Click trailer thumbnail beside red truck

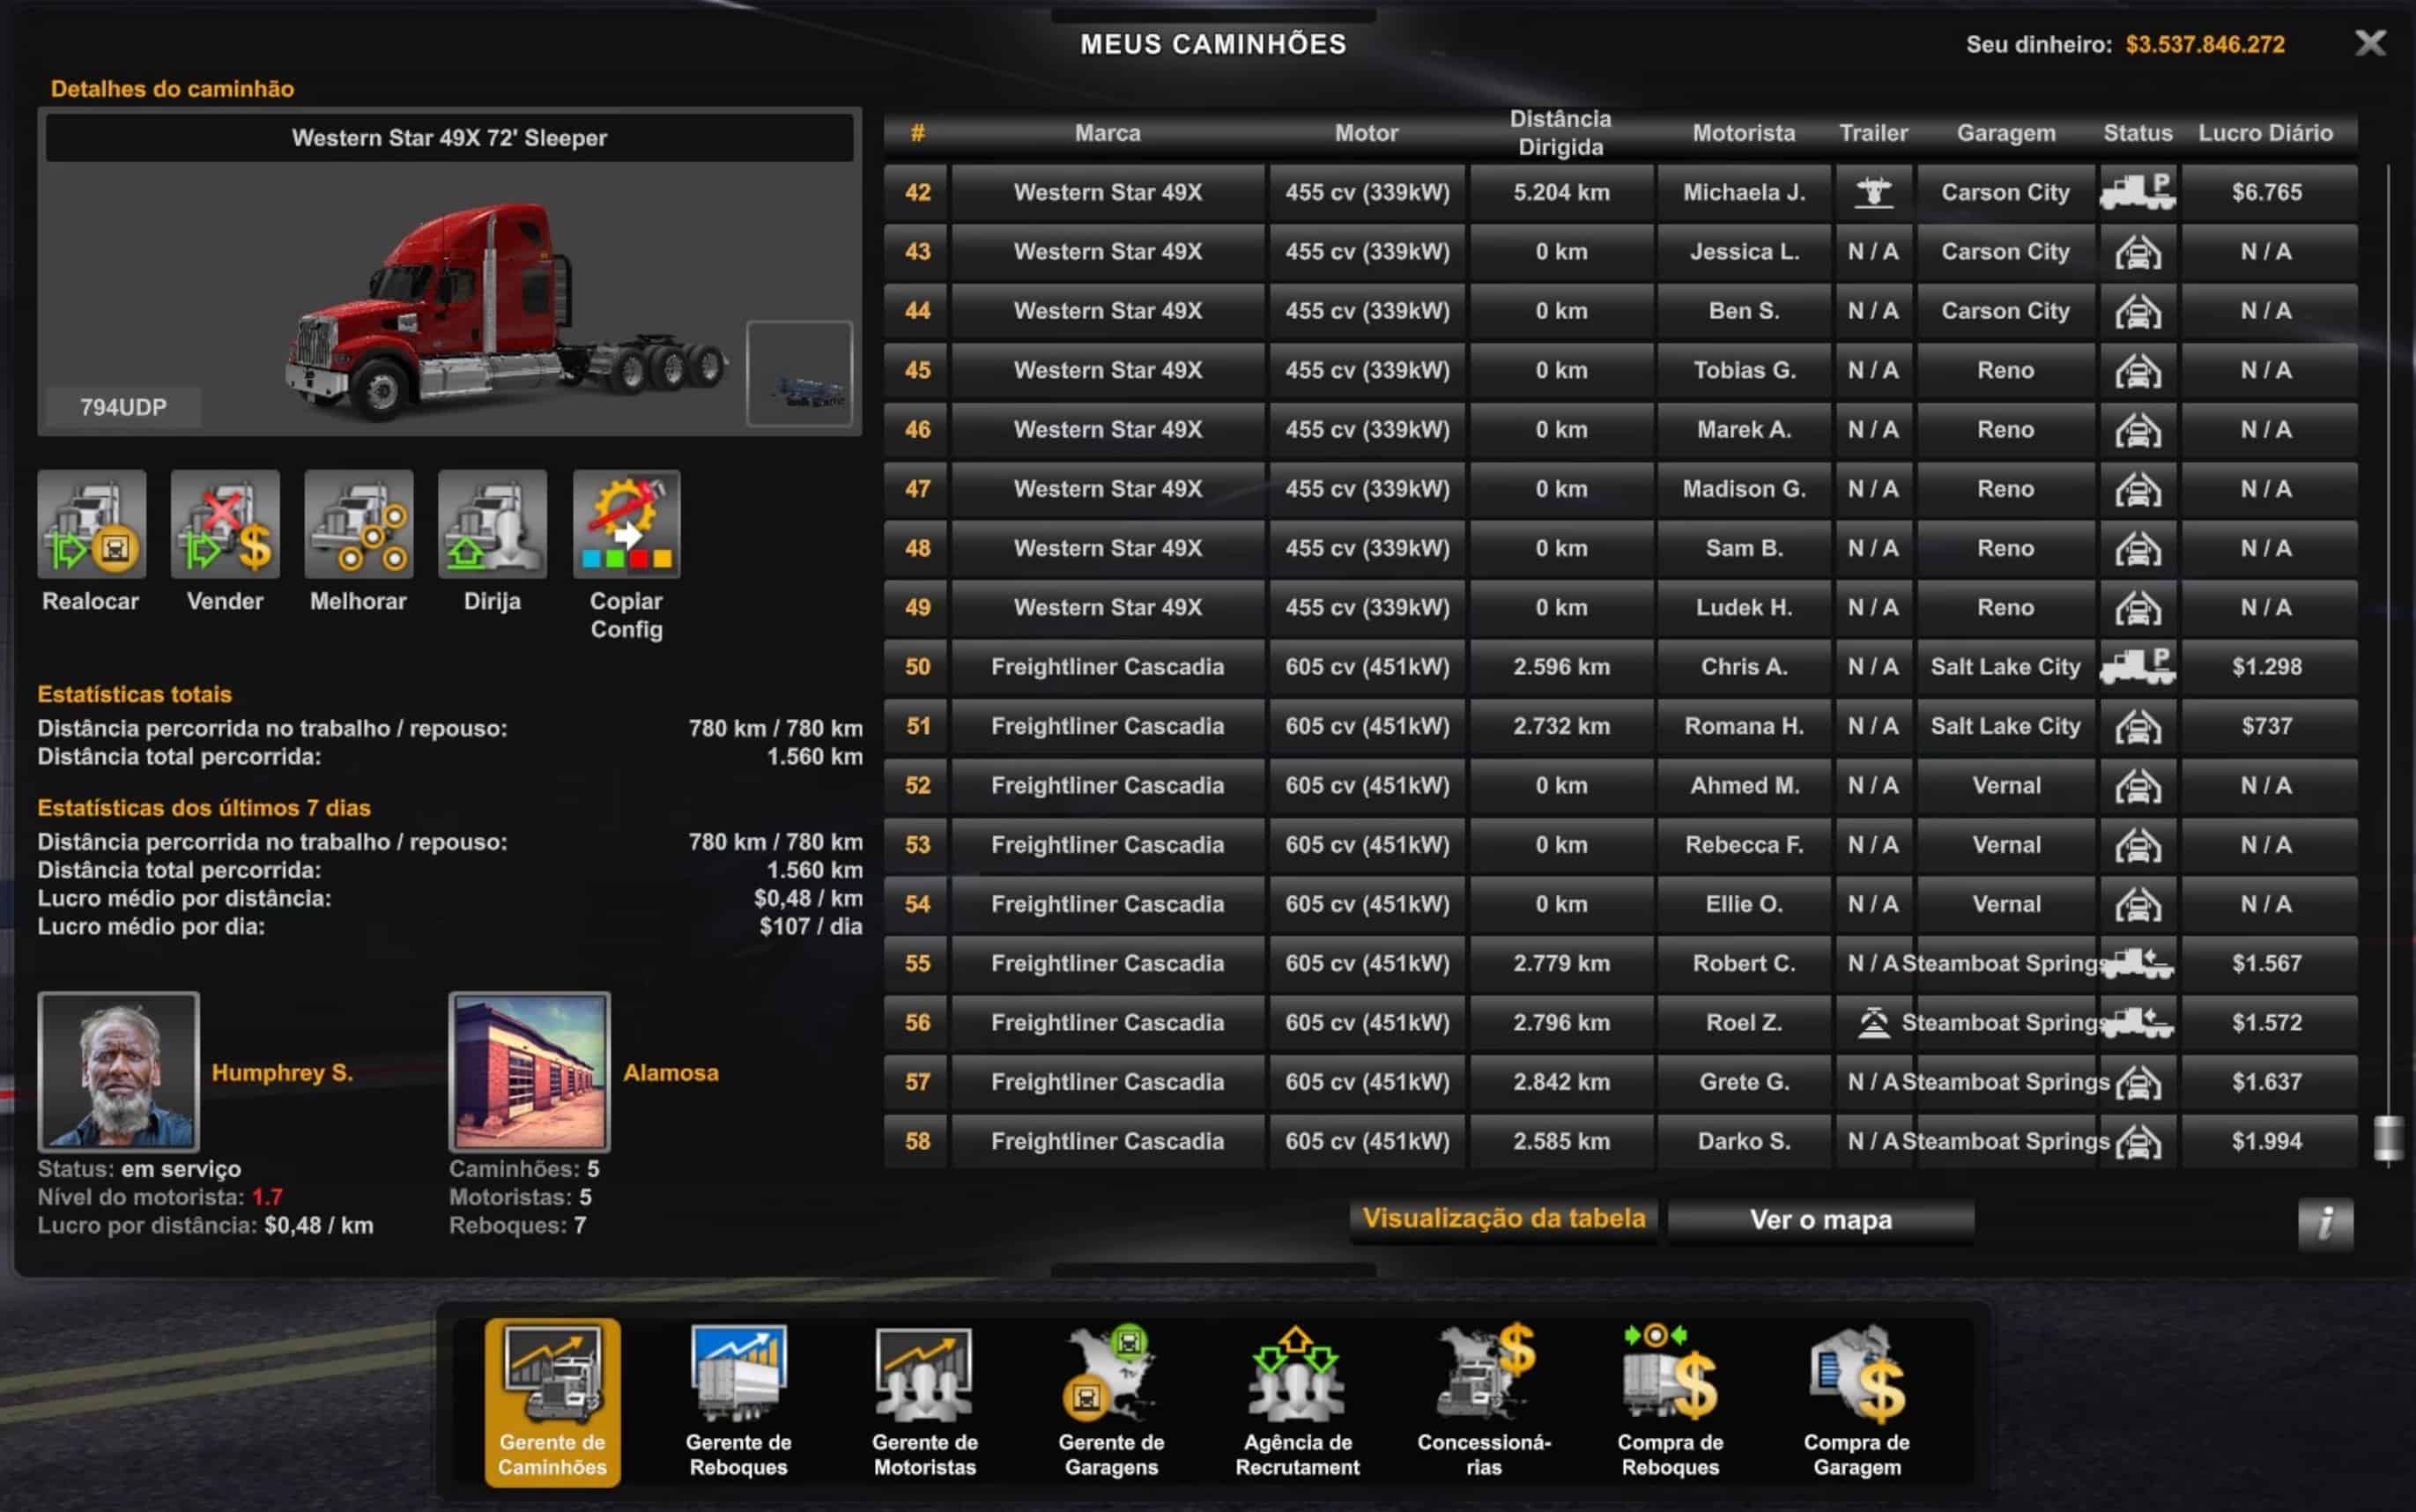799,374
